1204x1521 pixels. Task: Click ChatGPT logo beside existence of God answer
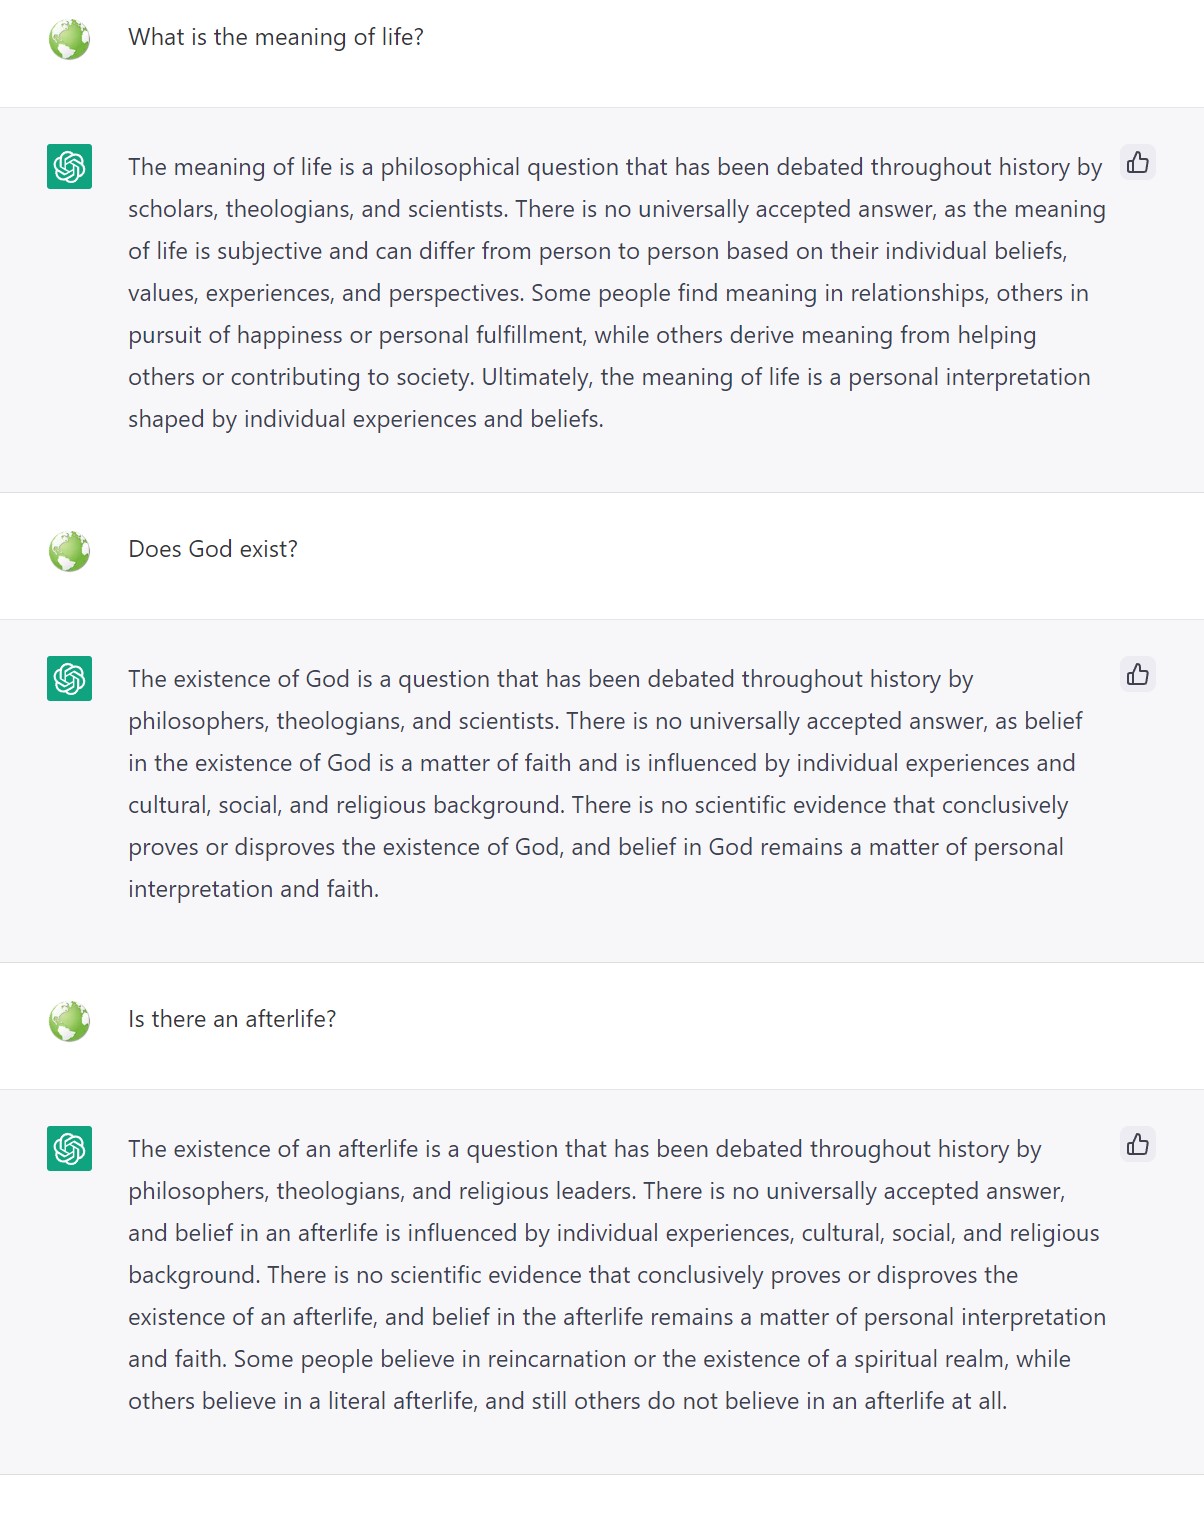click(70, 679)
